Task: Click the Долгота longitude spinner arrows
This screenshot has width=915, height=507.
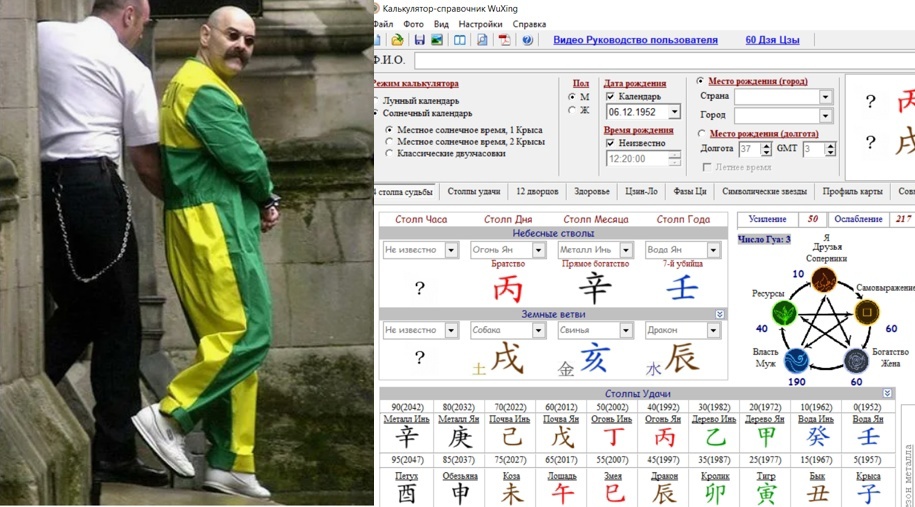Action: pos(766,149)
